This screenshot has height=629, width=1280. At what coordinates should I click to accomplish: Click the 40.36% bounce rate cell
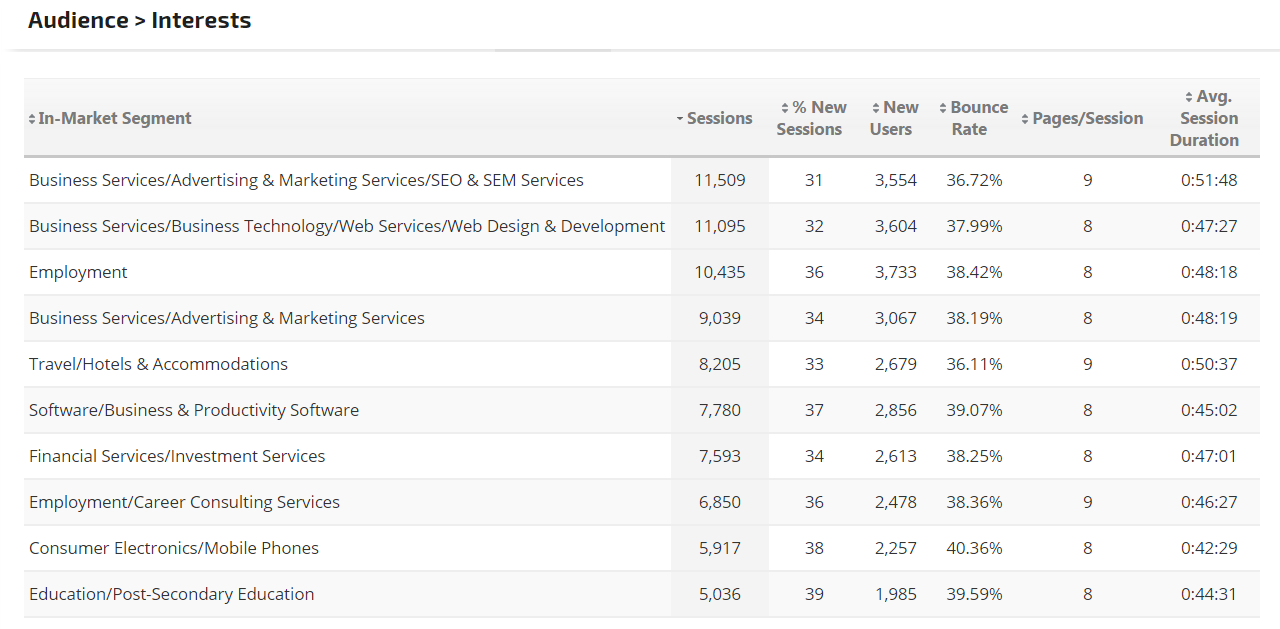(x=974, y=548)
